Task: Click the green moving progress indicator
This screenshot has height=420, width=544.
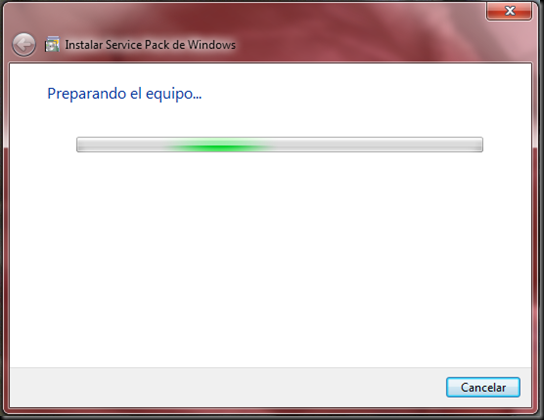Action: click(x=218, y=145)
